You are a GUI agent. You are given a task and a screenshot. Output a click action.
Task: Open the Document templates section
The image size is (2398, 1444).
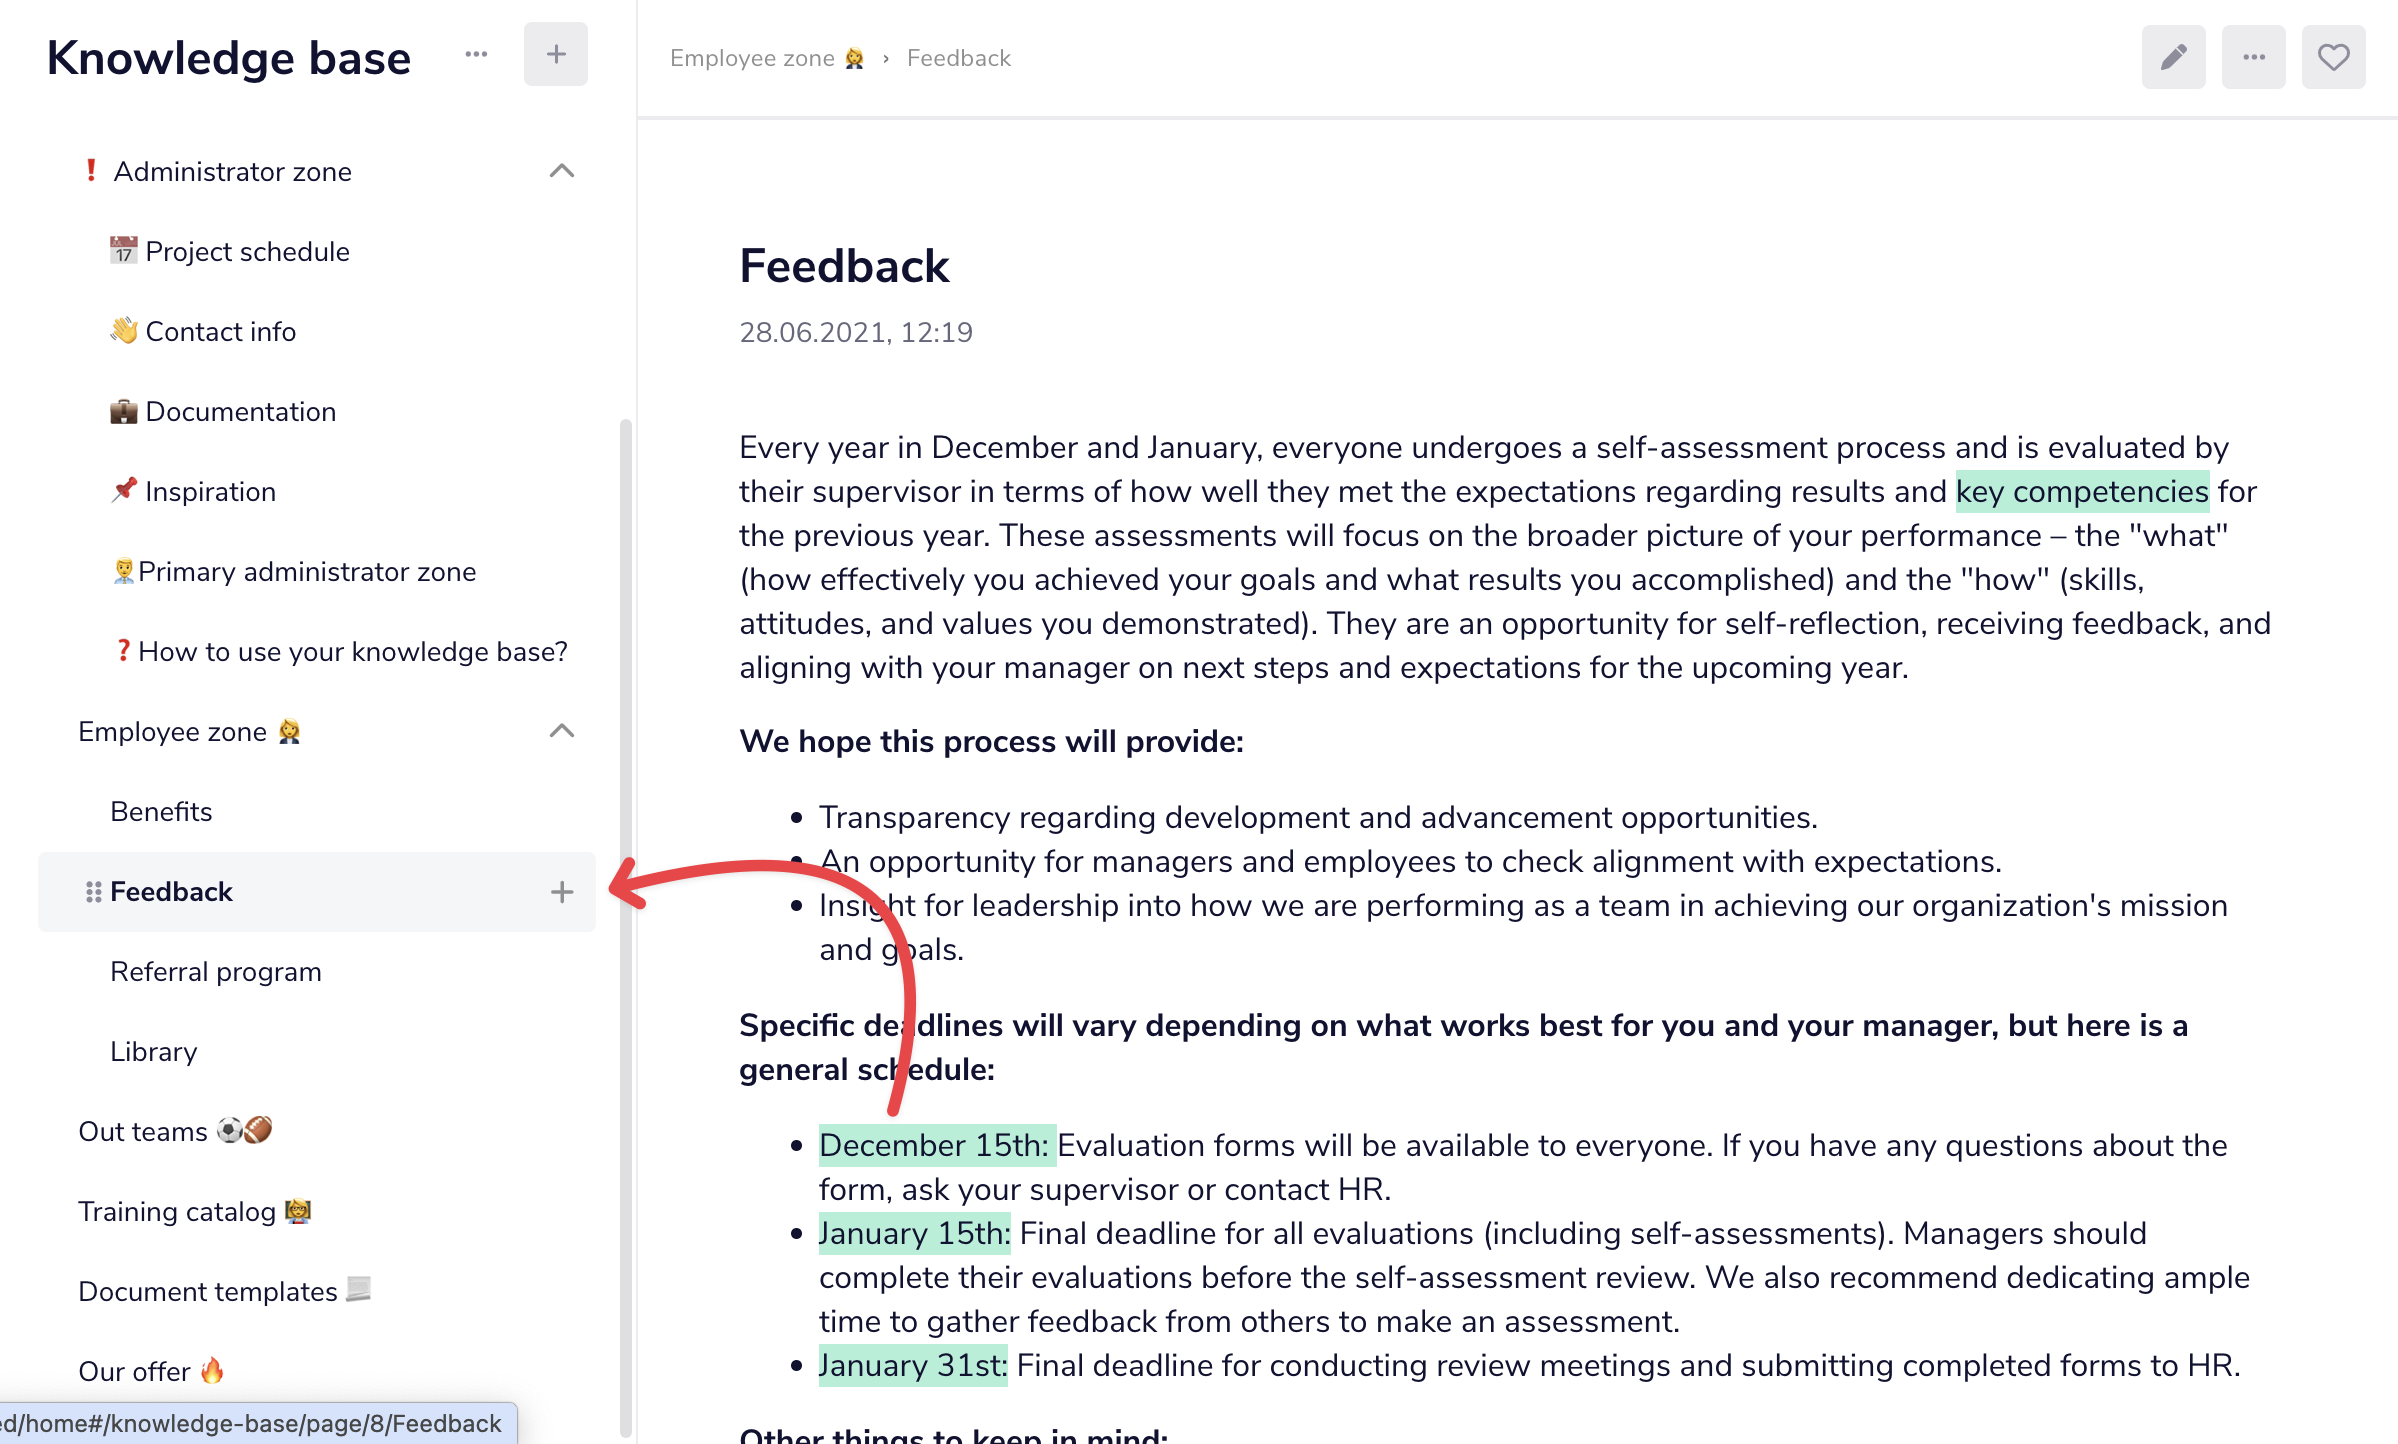[225, 1291]
